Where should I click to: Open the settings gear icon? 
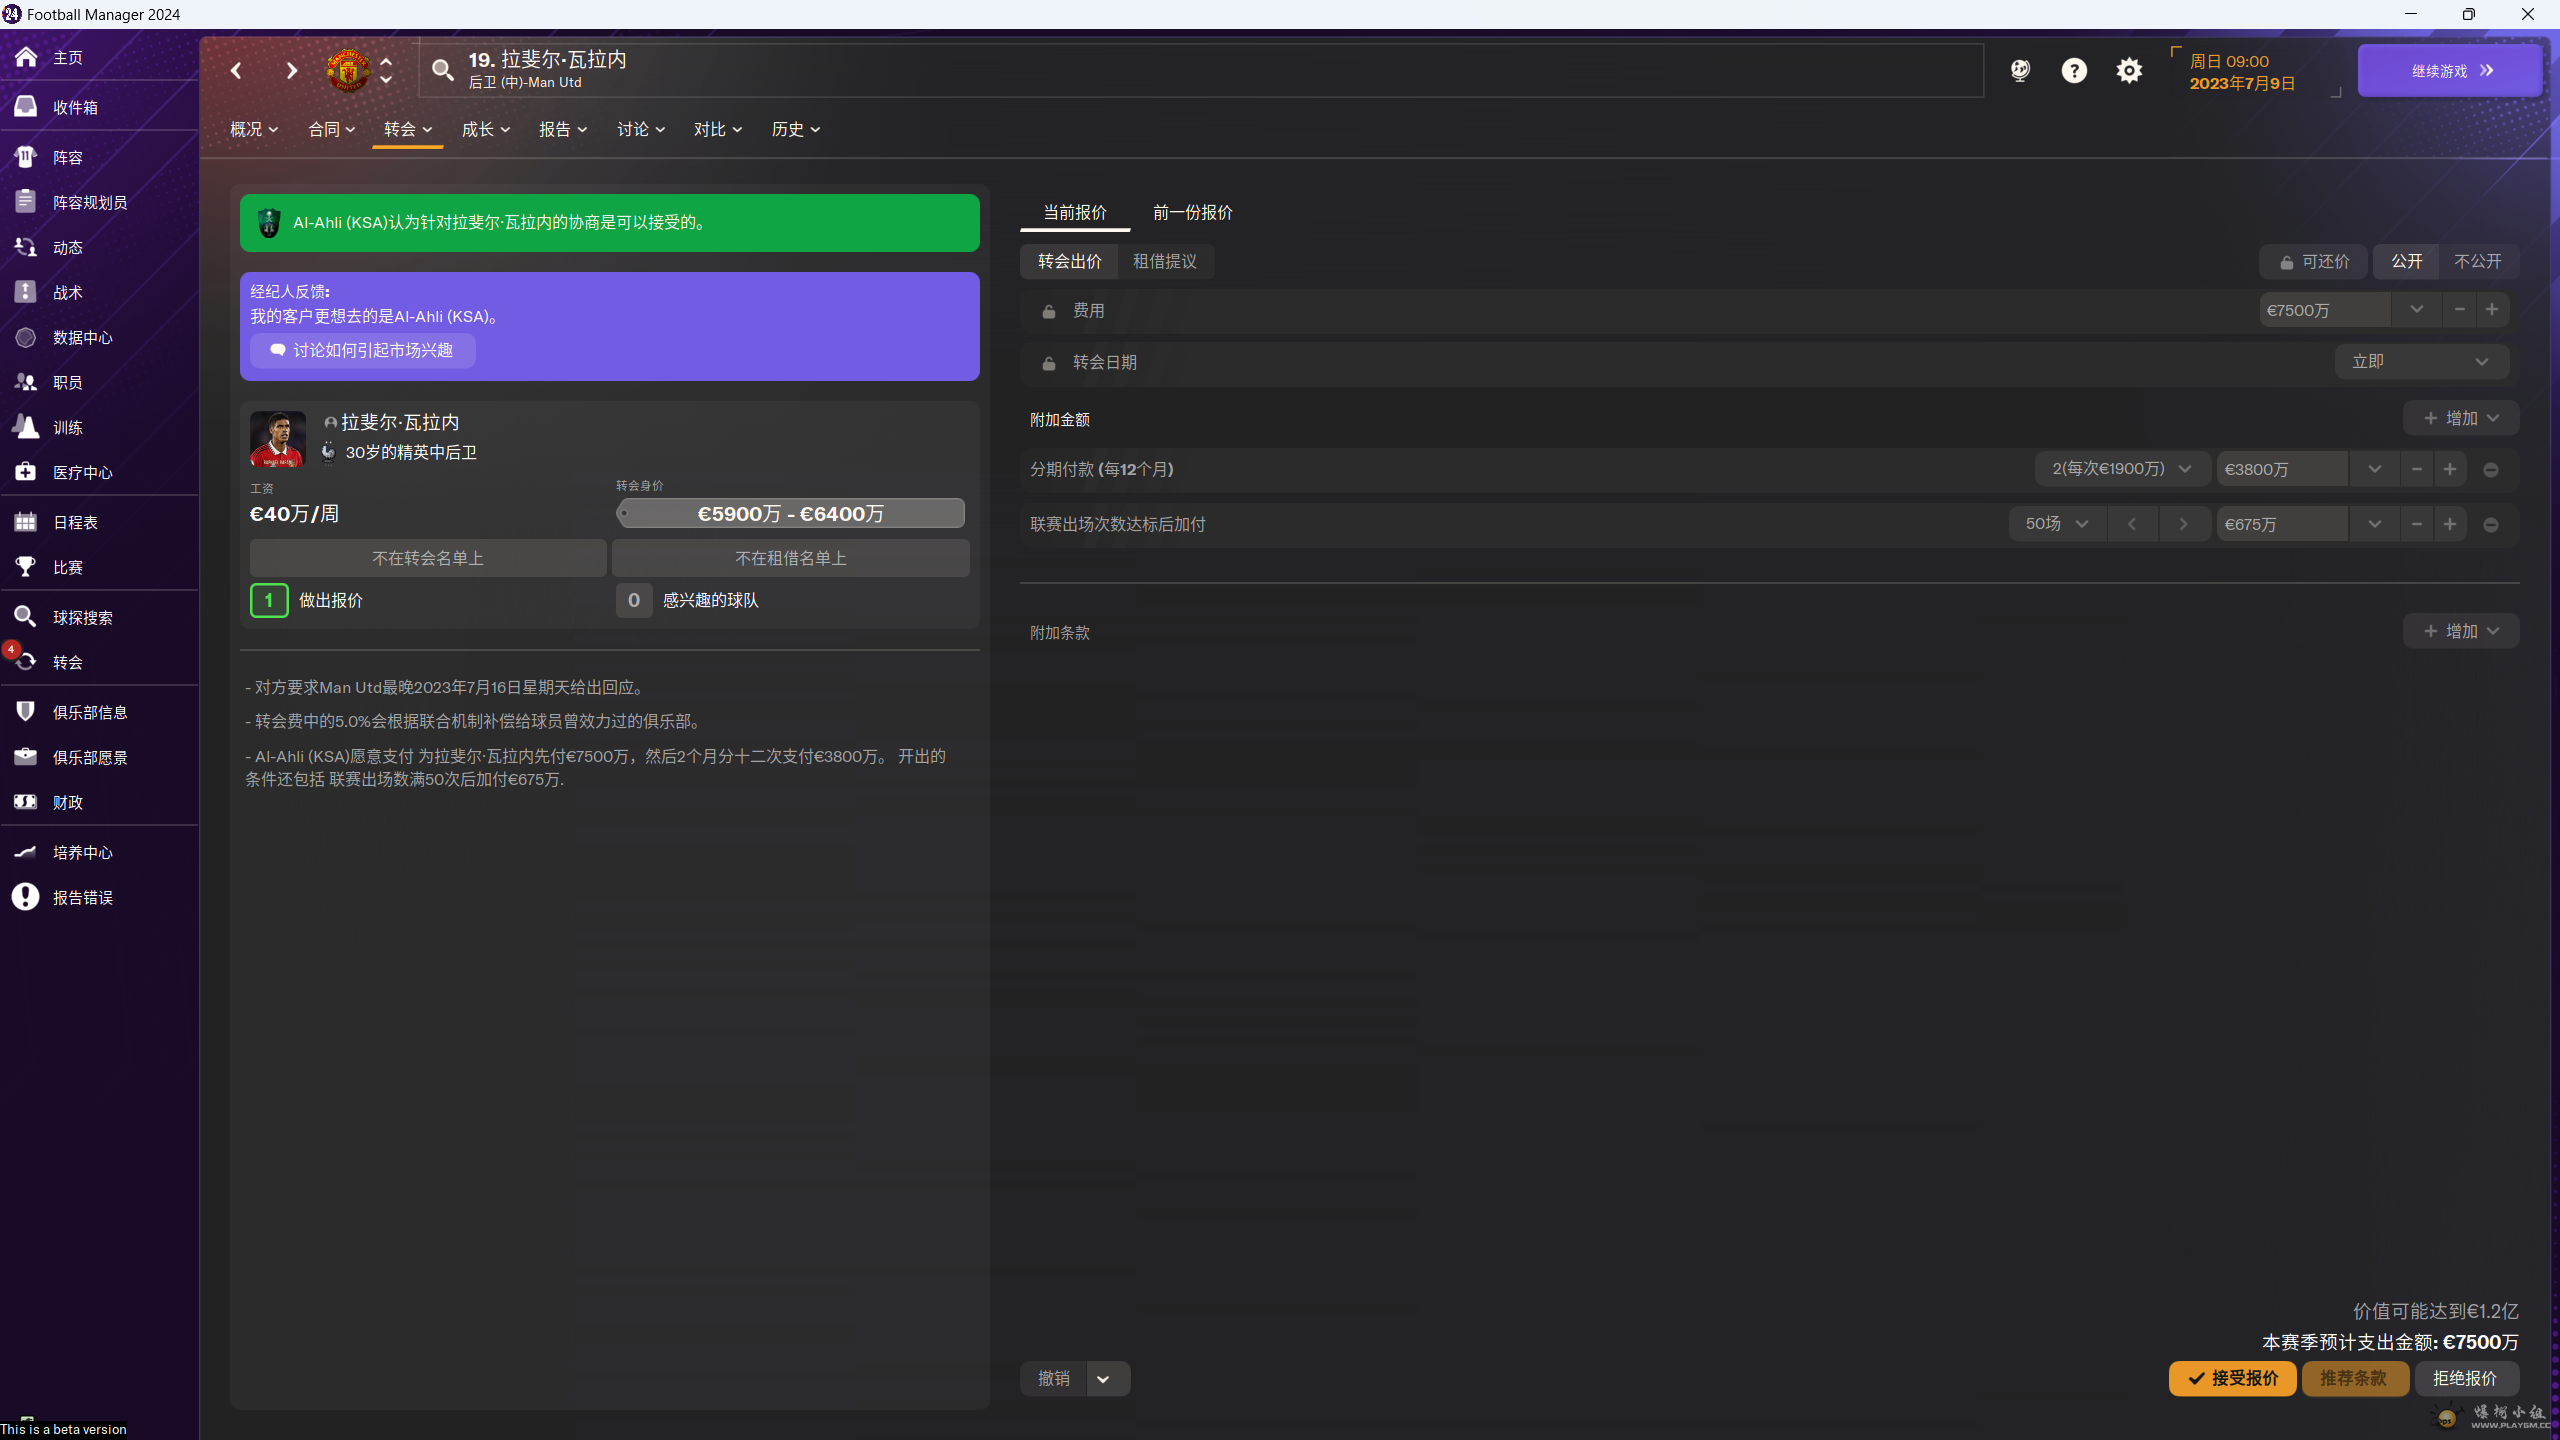tap(2129, 70)
